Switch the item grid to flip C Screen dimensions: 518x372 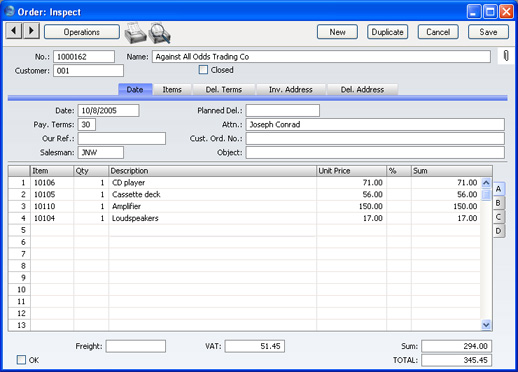pyautogui.click(x=498, y=217)
